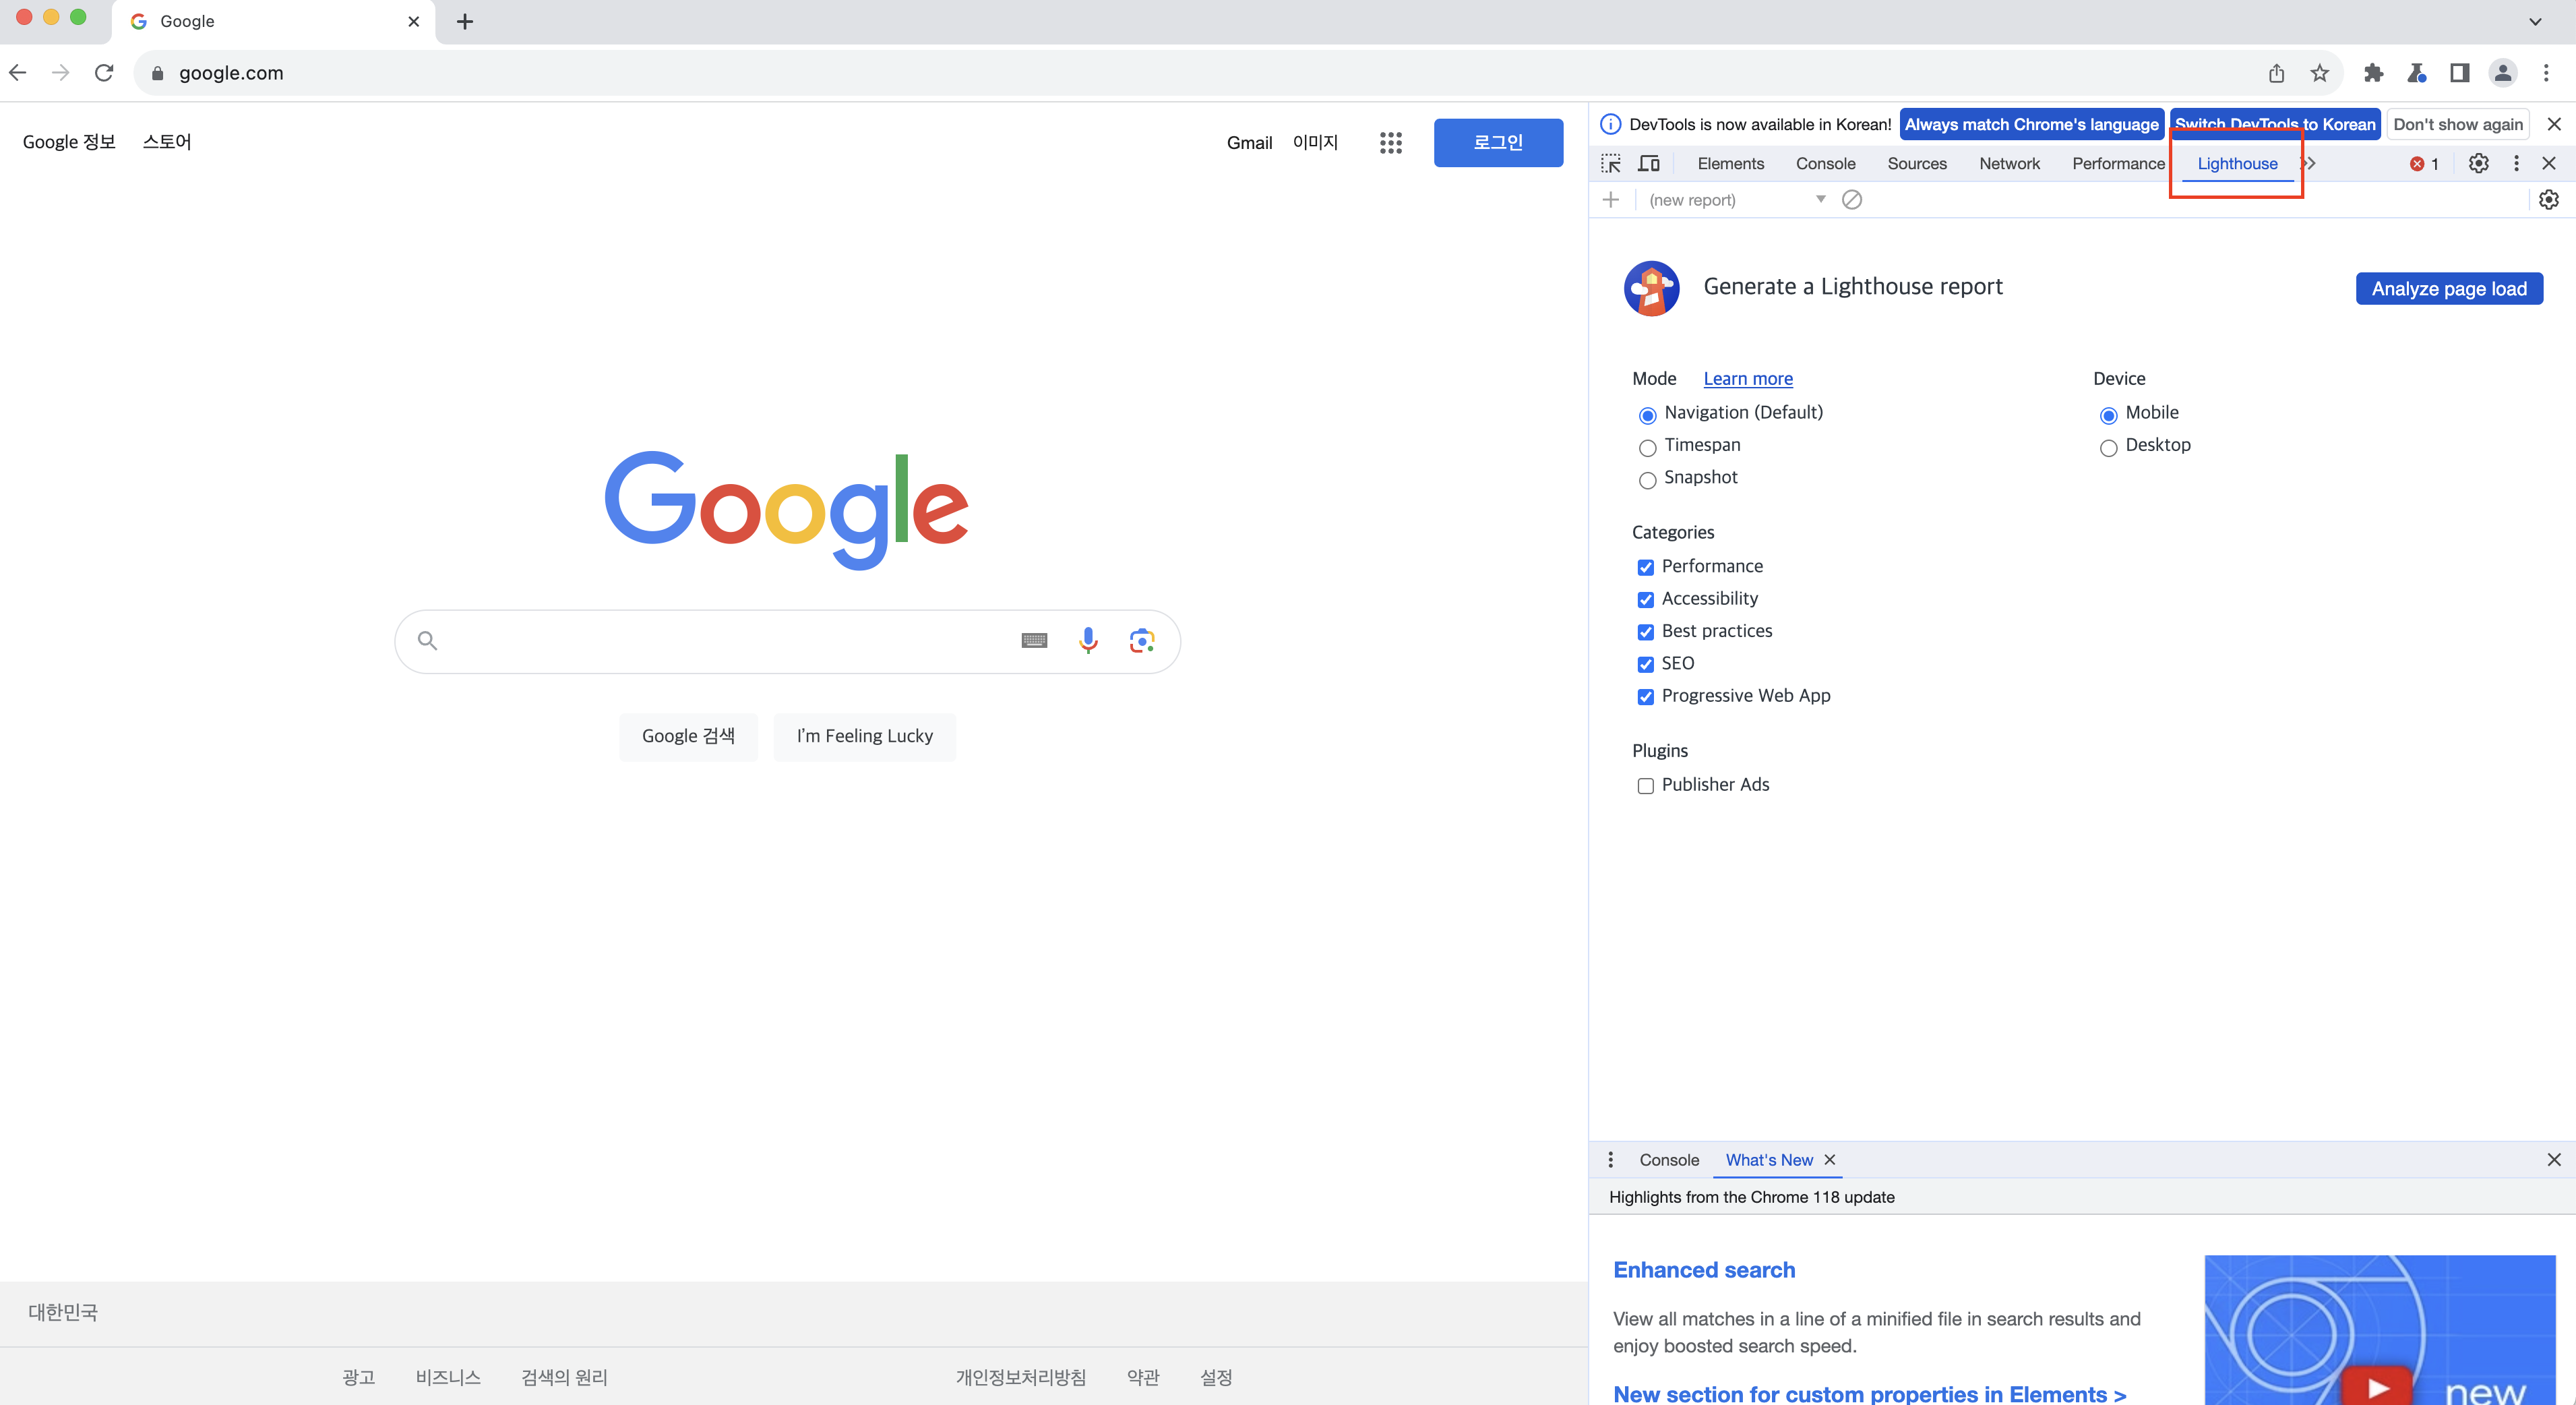Image resolution: width=2576 pixels, height=1405 pixels.
Task: Open the Enhanced search heading link
Action: (x=1704, y=1270)
